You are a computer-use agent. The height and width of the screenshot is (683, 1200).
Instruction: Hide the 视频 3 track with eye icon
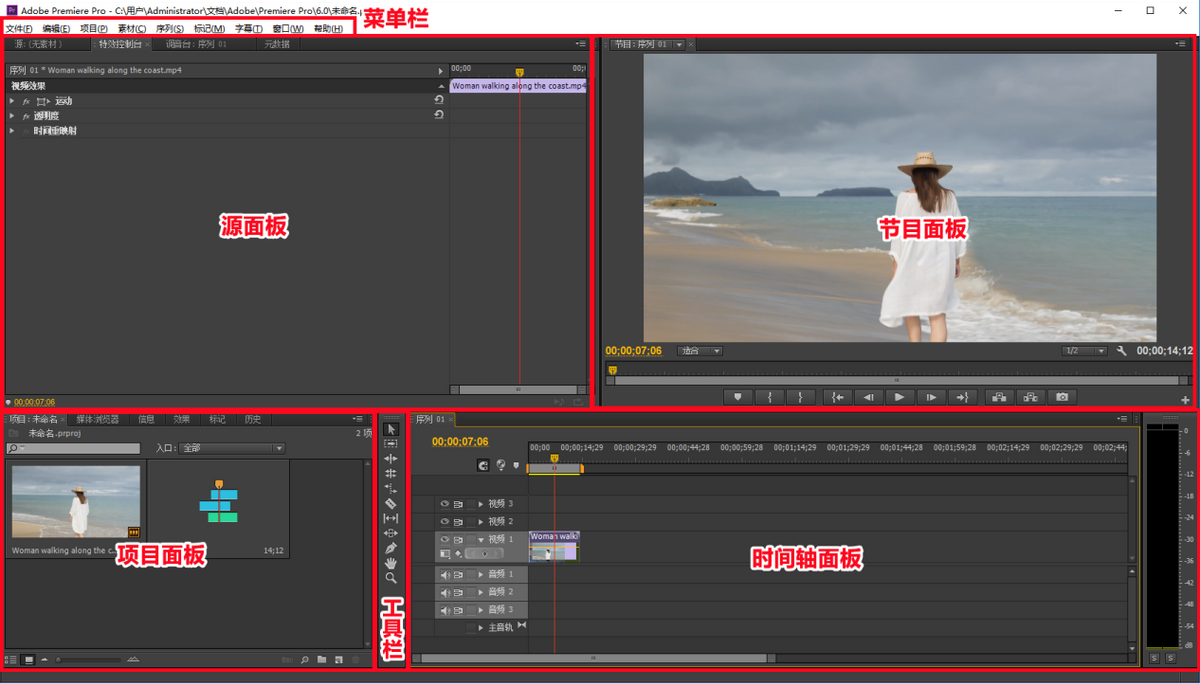click(x=445, y=504)
